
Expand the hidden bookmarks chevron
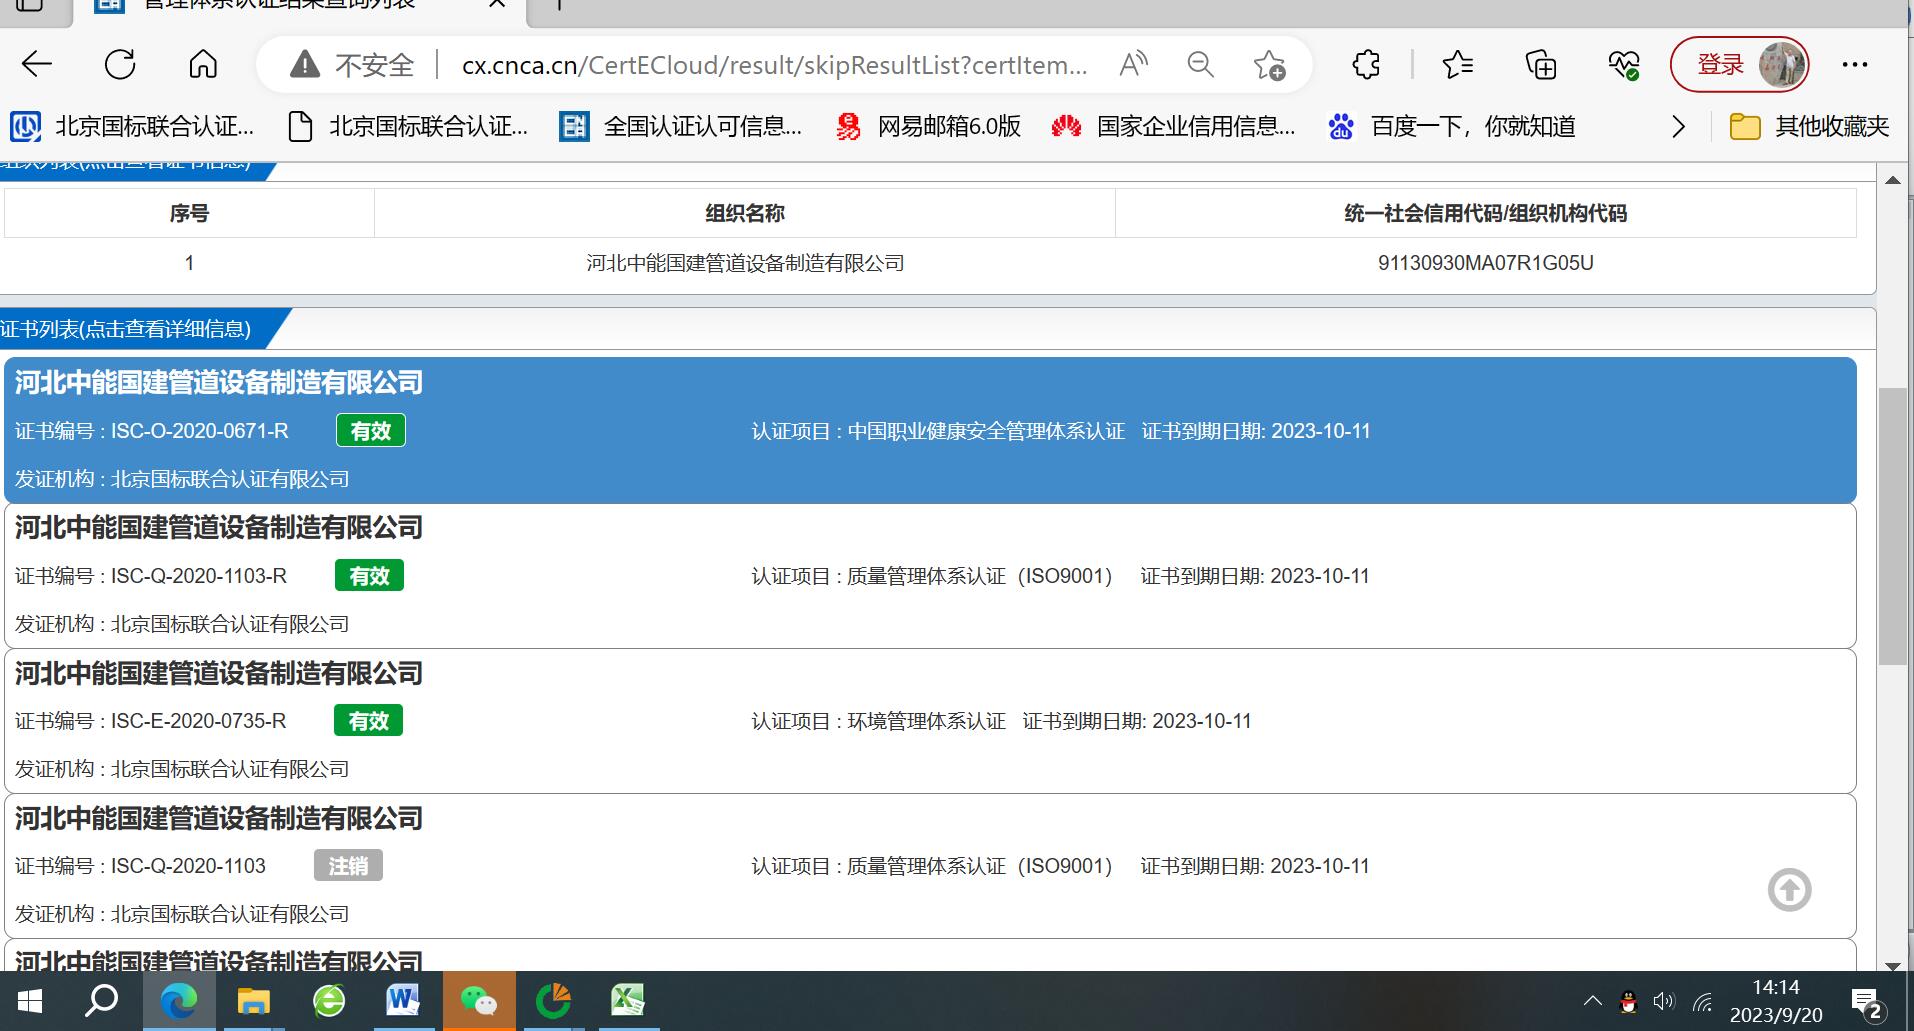[x=1678, y=127]
